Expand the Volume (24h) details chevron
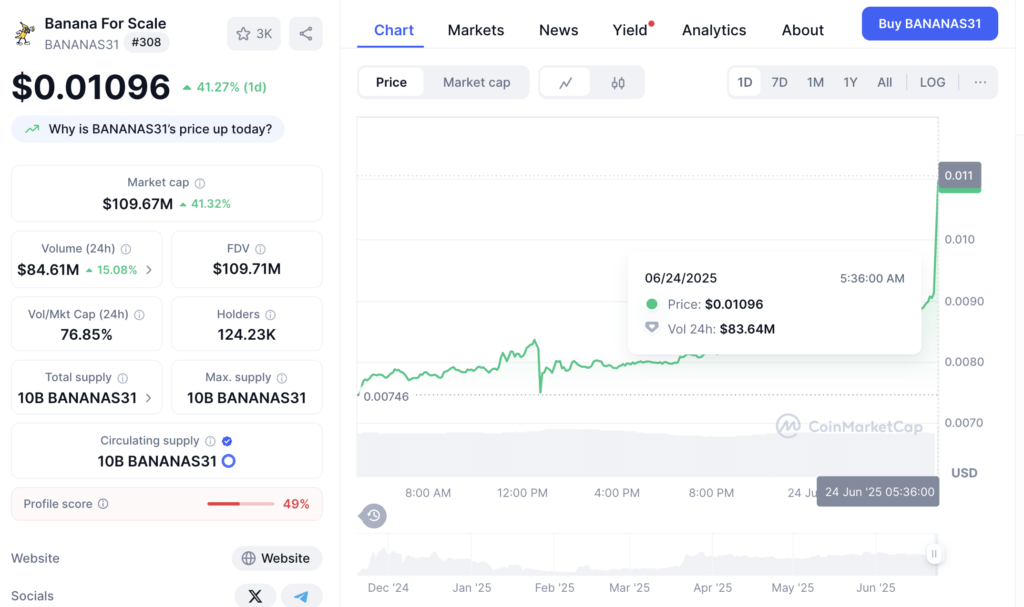 click(149, 270)
